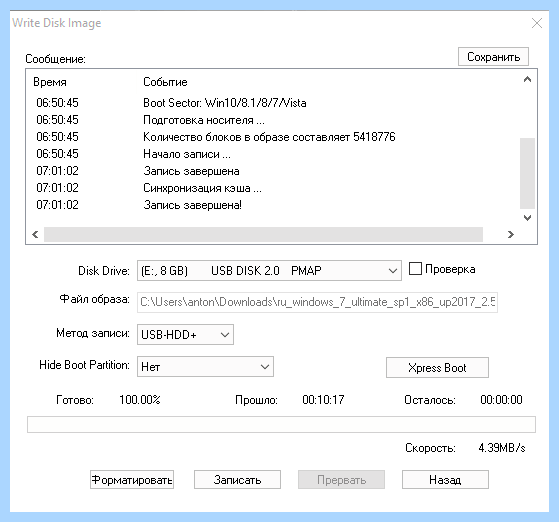The image size is (559, 522).
Task: Click the Время column header
Action: 50,82
